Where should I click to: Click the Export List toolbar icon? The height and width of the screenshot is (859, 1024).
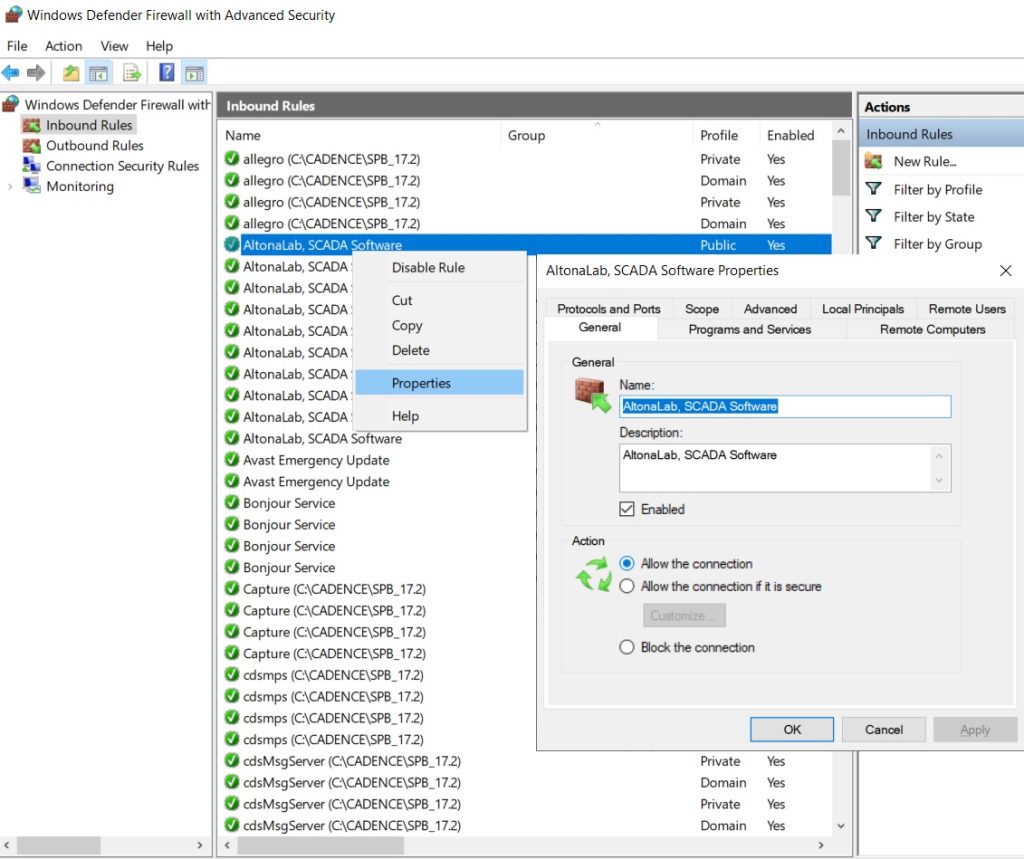132,73
